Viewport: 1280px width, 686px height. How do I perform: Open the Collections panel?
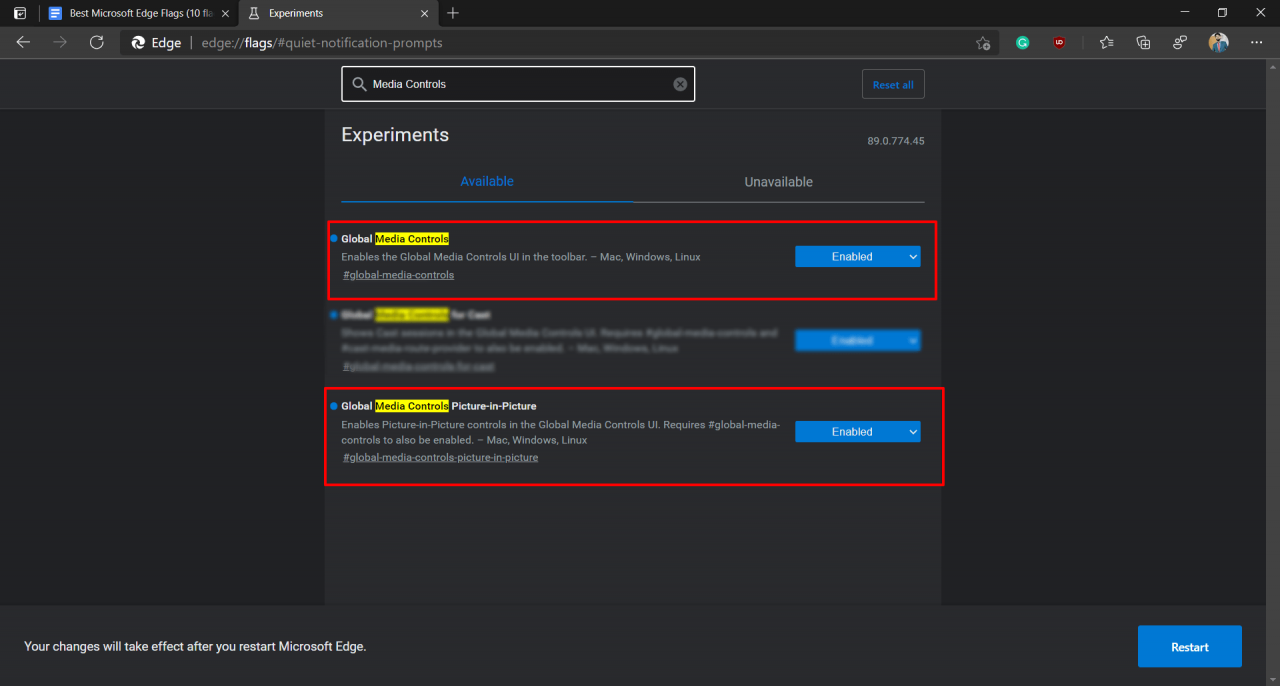click(x=1143, y=42)
